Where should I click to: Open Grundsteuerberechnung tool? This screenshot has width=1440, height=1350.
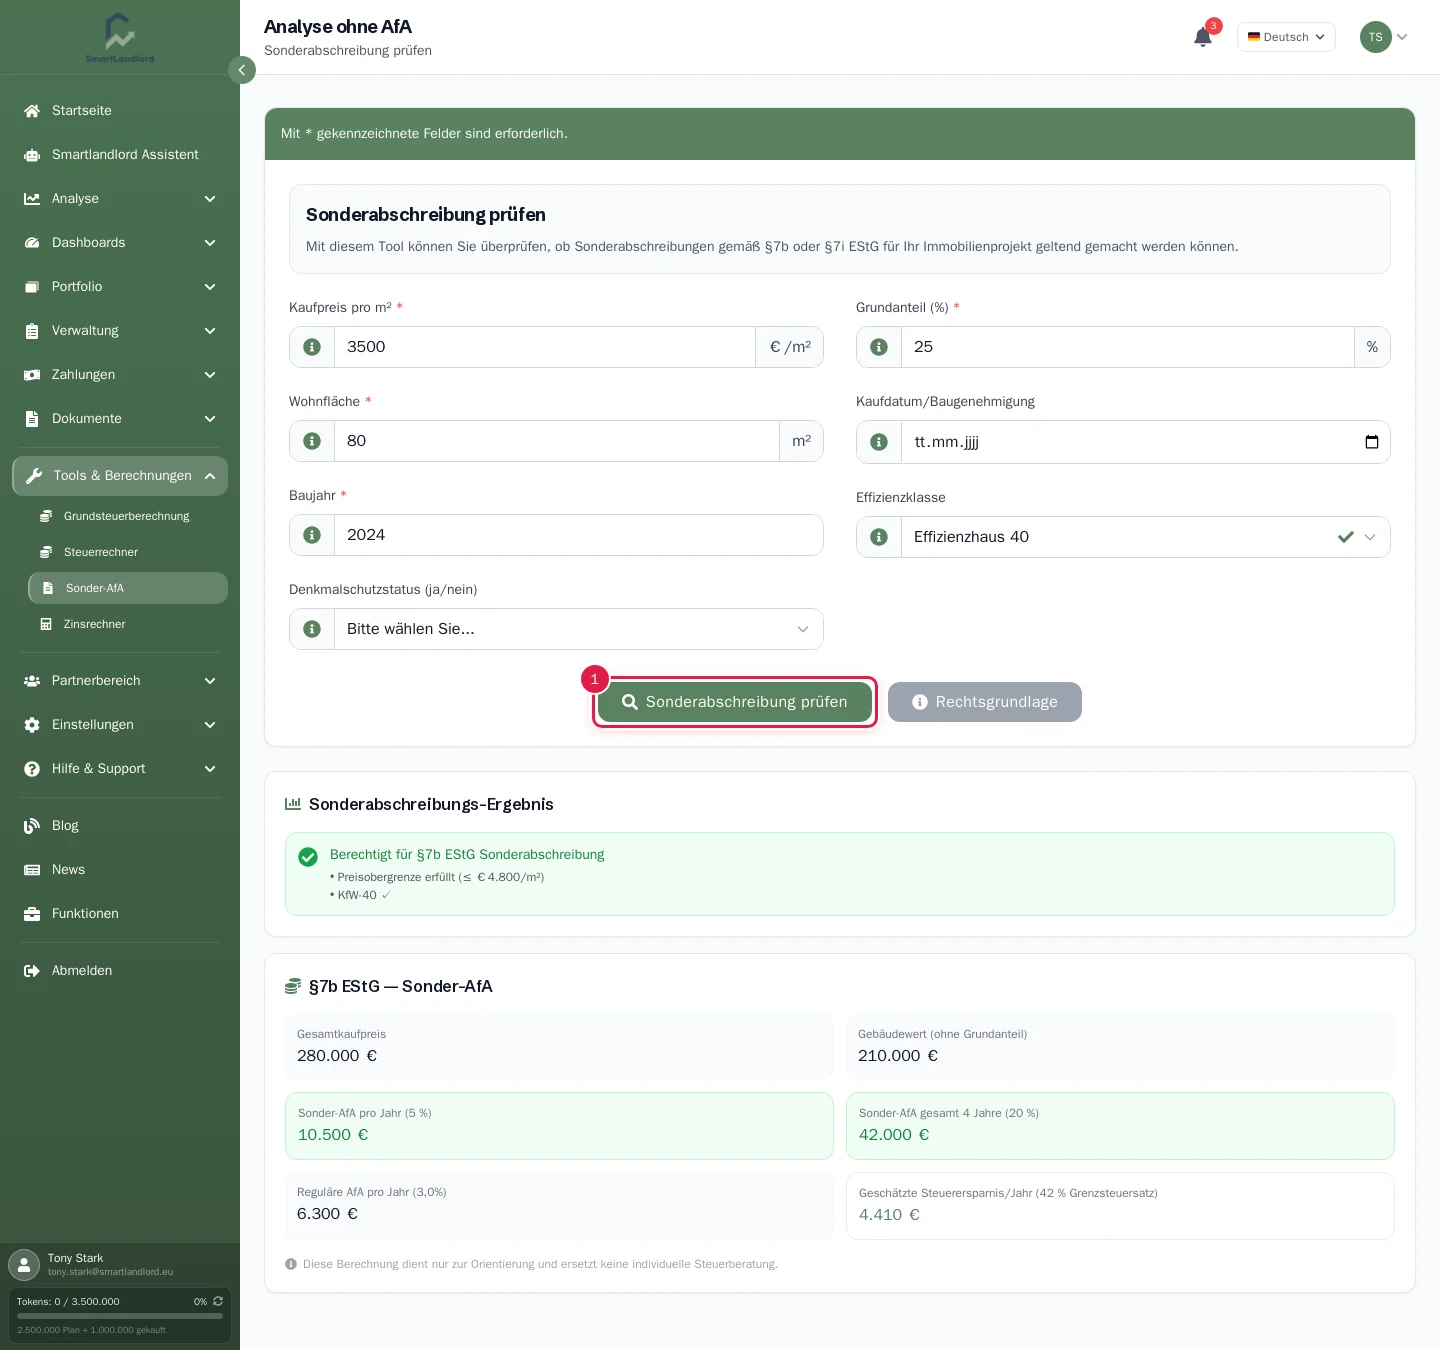[128, 516]
